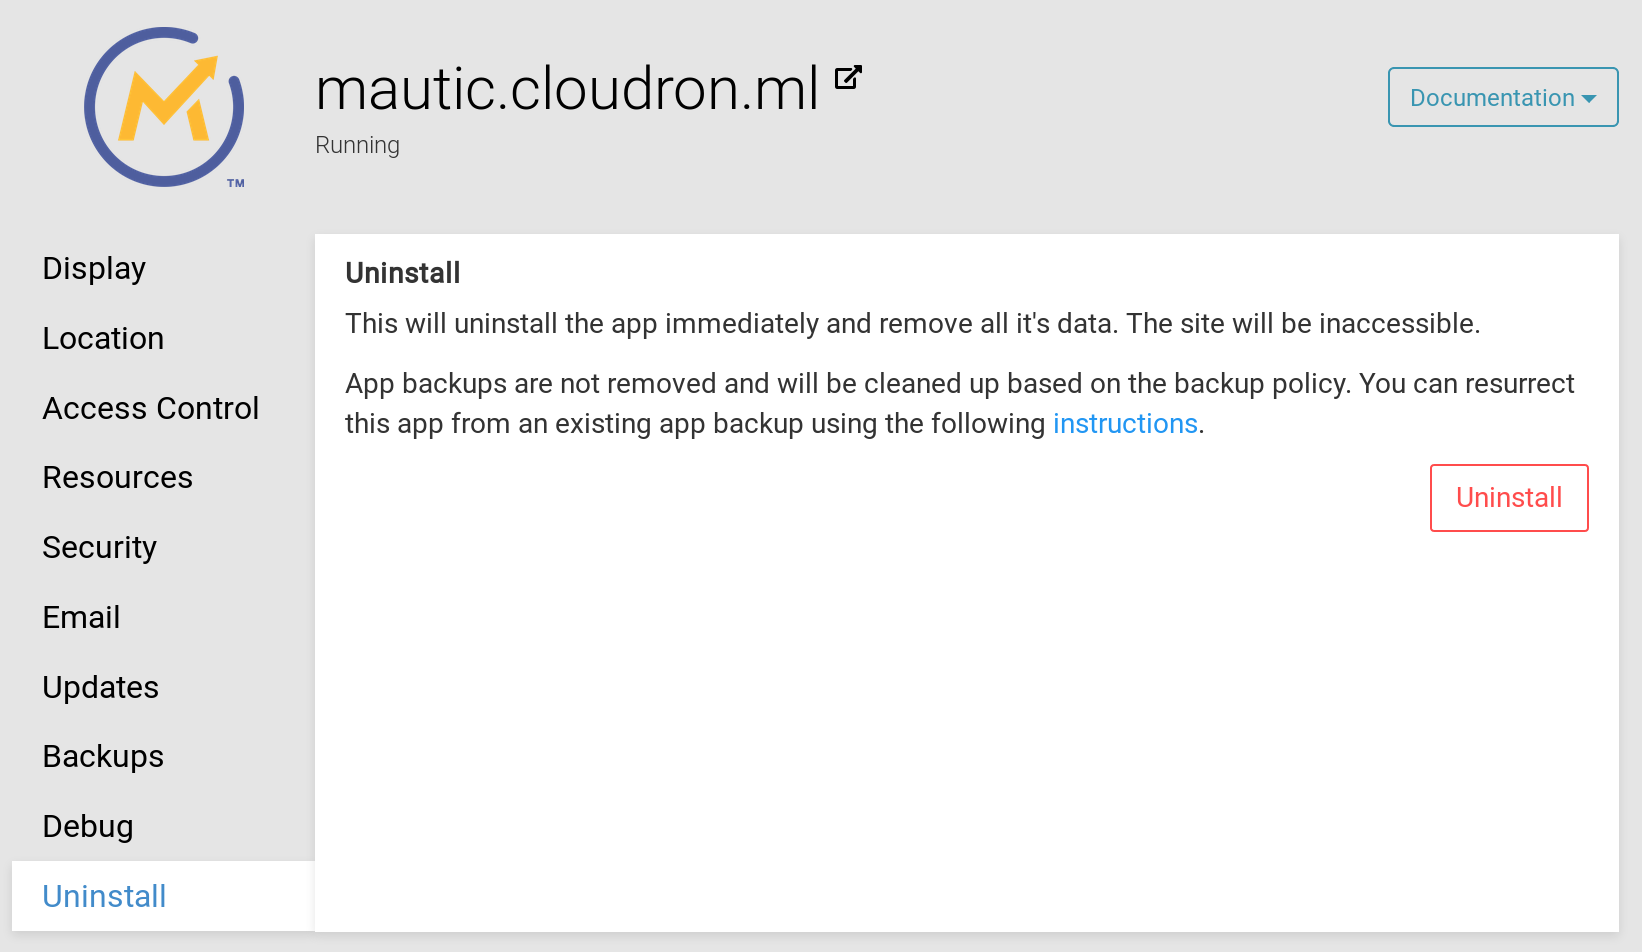Open the app via external link icon

click(x=848, y=77)
